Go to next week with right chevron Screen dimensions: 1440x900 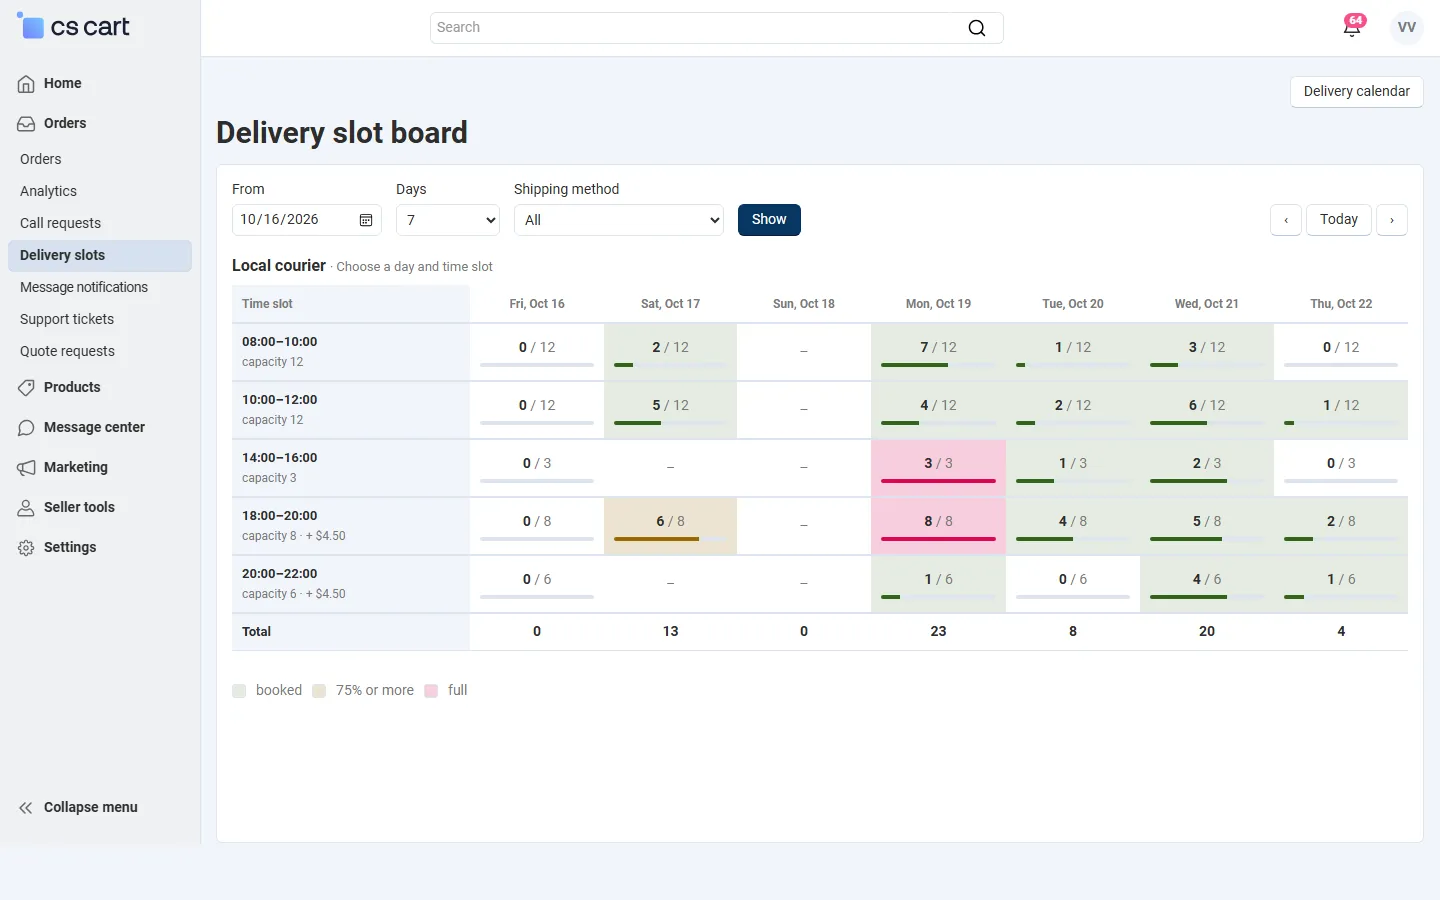click(x=1392, y=220)
